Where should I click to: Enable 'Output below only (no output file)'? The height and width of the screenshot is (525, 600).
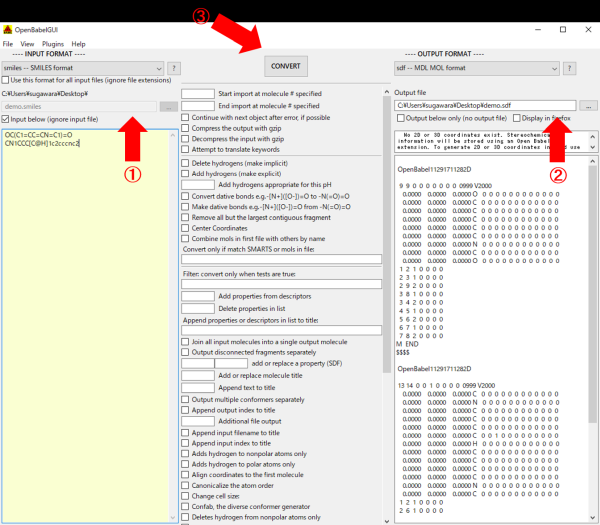pyautogui.click(x=401, y=118)
